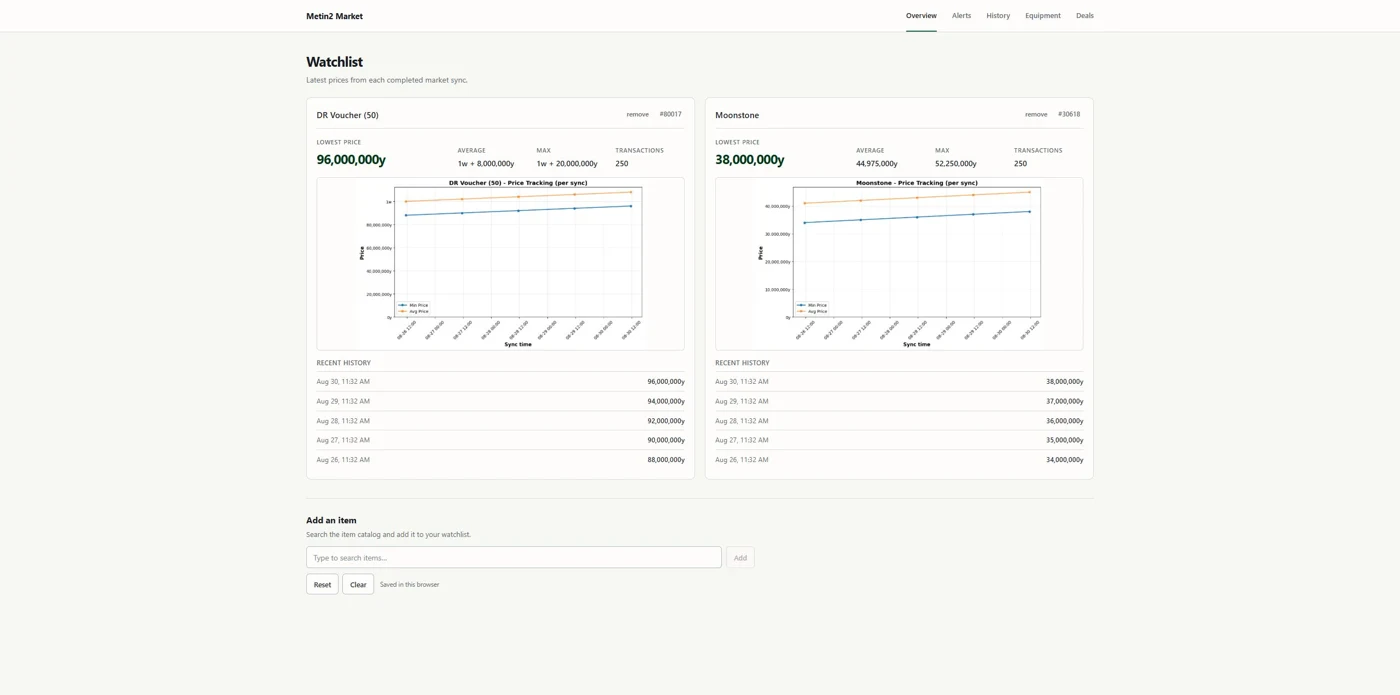
Task: Select the DR Voucher (50) card title
Action: pos(347,115)
